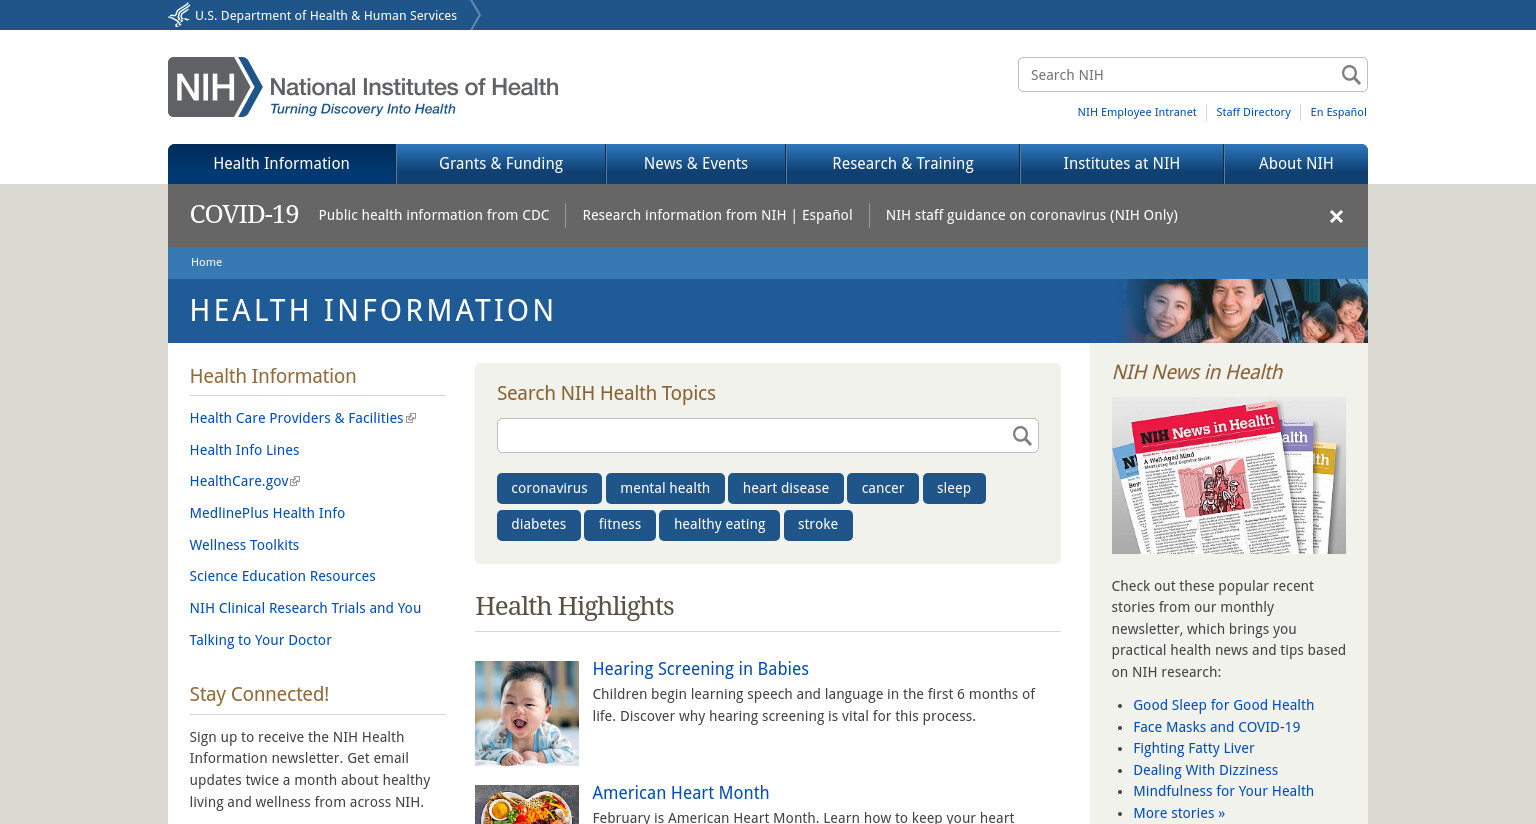1536x824 pixels.
Task: Select the cancer topic button
Action: 883,488
